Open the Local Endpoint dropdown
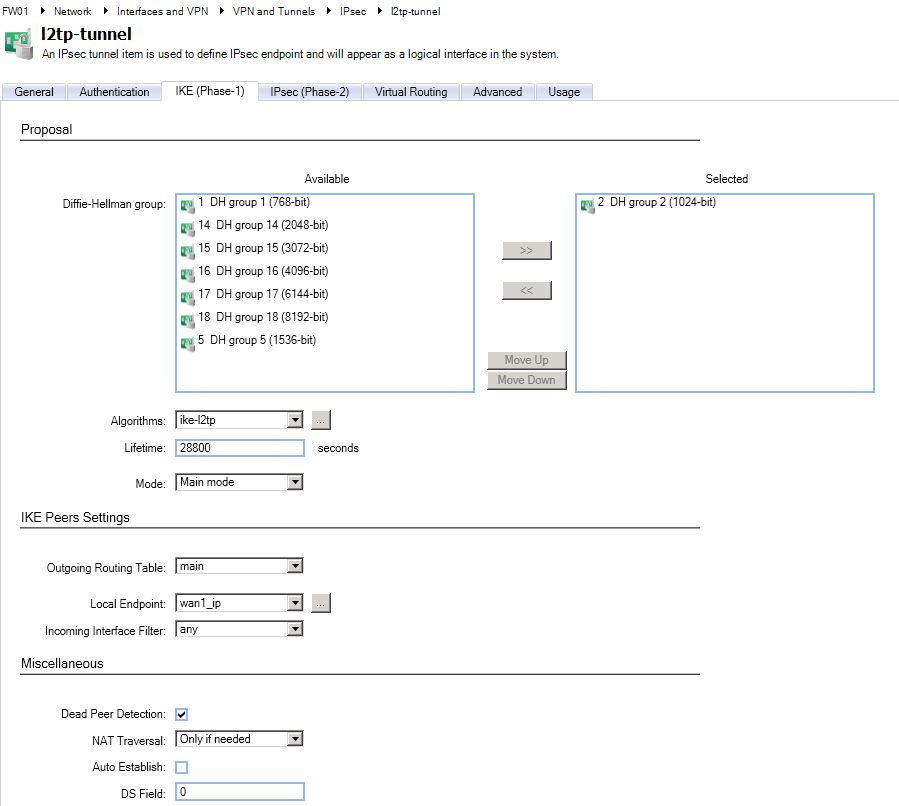The height and width of the screenshot is (806, 899). [x=294, y=603]
